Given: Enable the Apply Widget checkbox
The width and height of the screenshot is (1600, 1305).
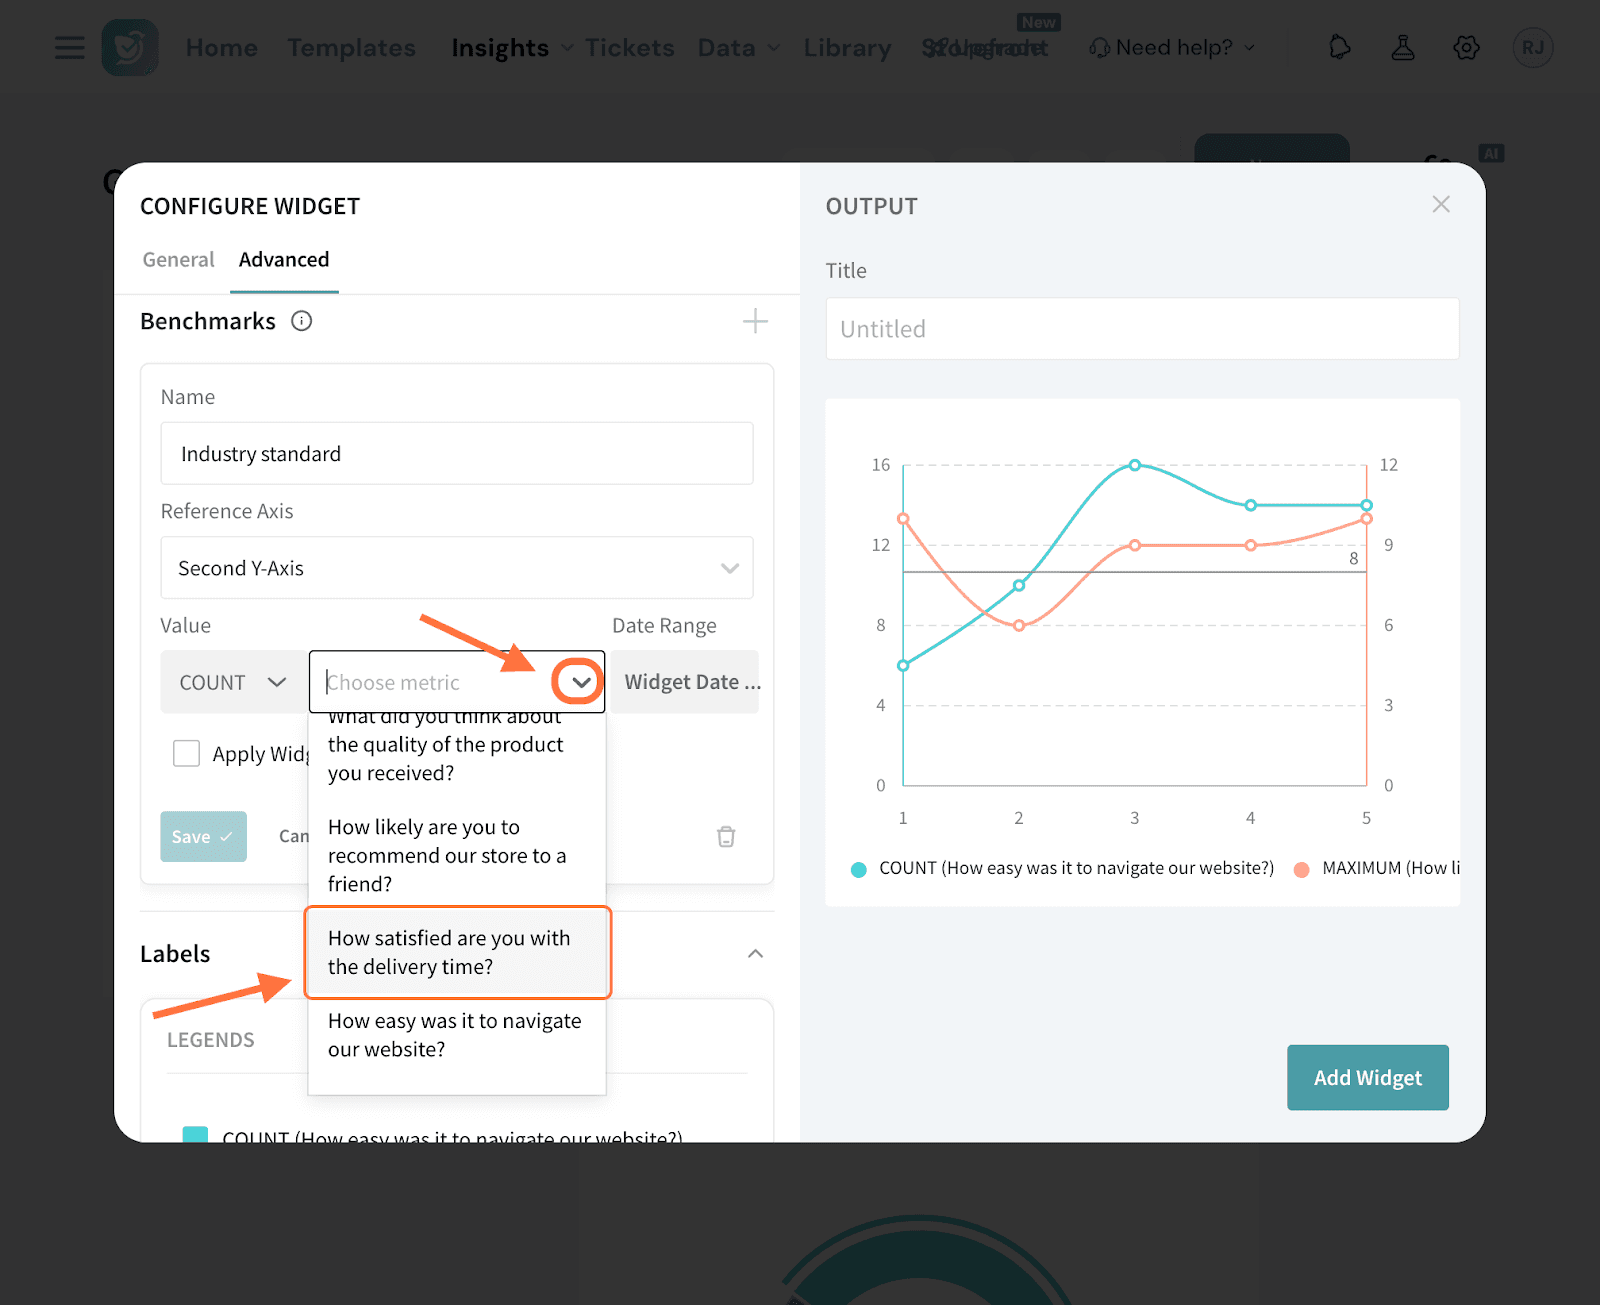Looking at the screenshot, I should (x=187, y=753).
